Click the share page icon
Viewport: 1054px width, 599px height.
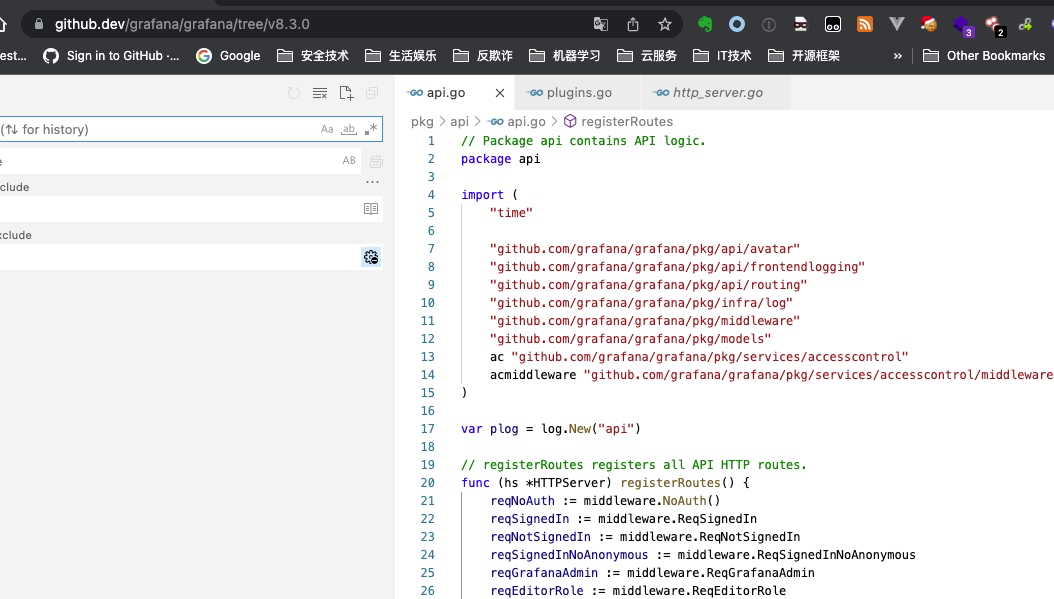click(x=633, y=25)
